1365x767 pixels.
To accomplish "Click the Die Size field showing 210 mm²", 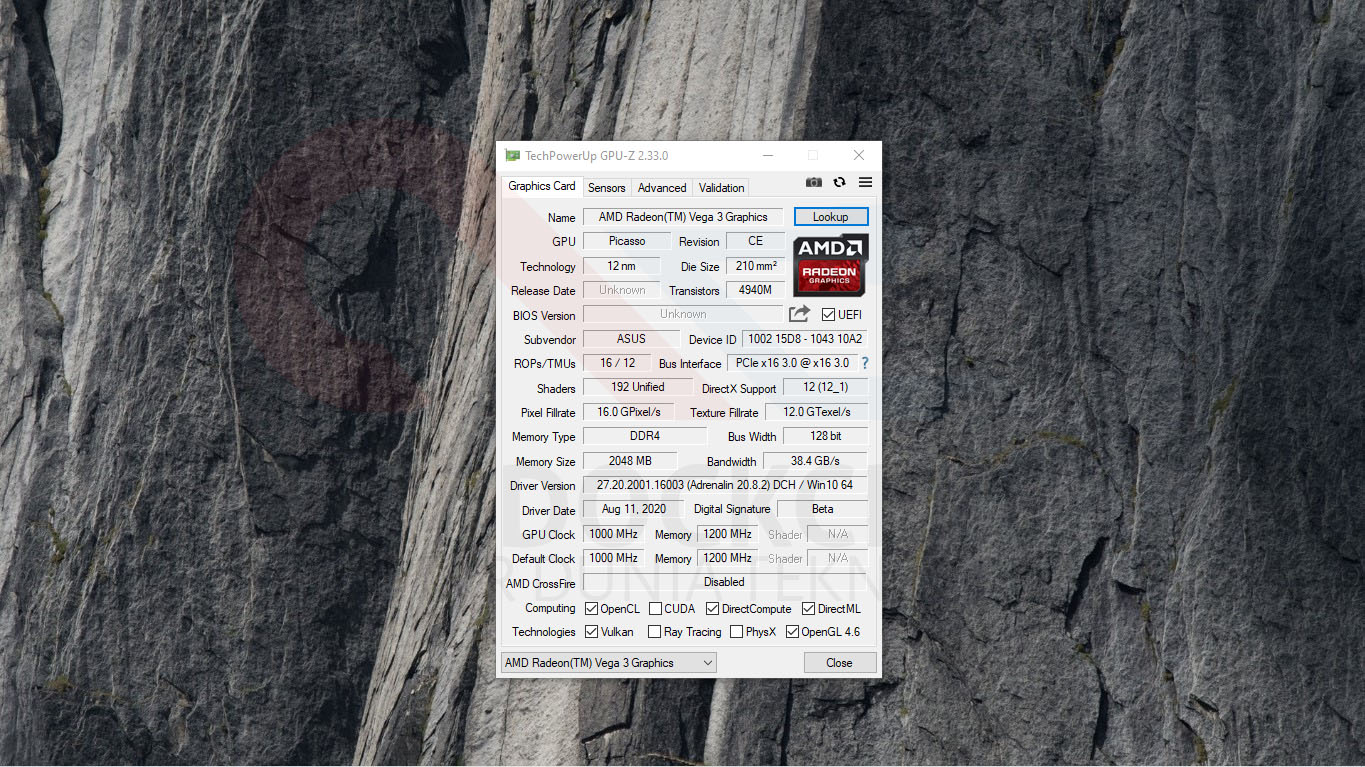I will (756, 266).
